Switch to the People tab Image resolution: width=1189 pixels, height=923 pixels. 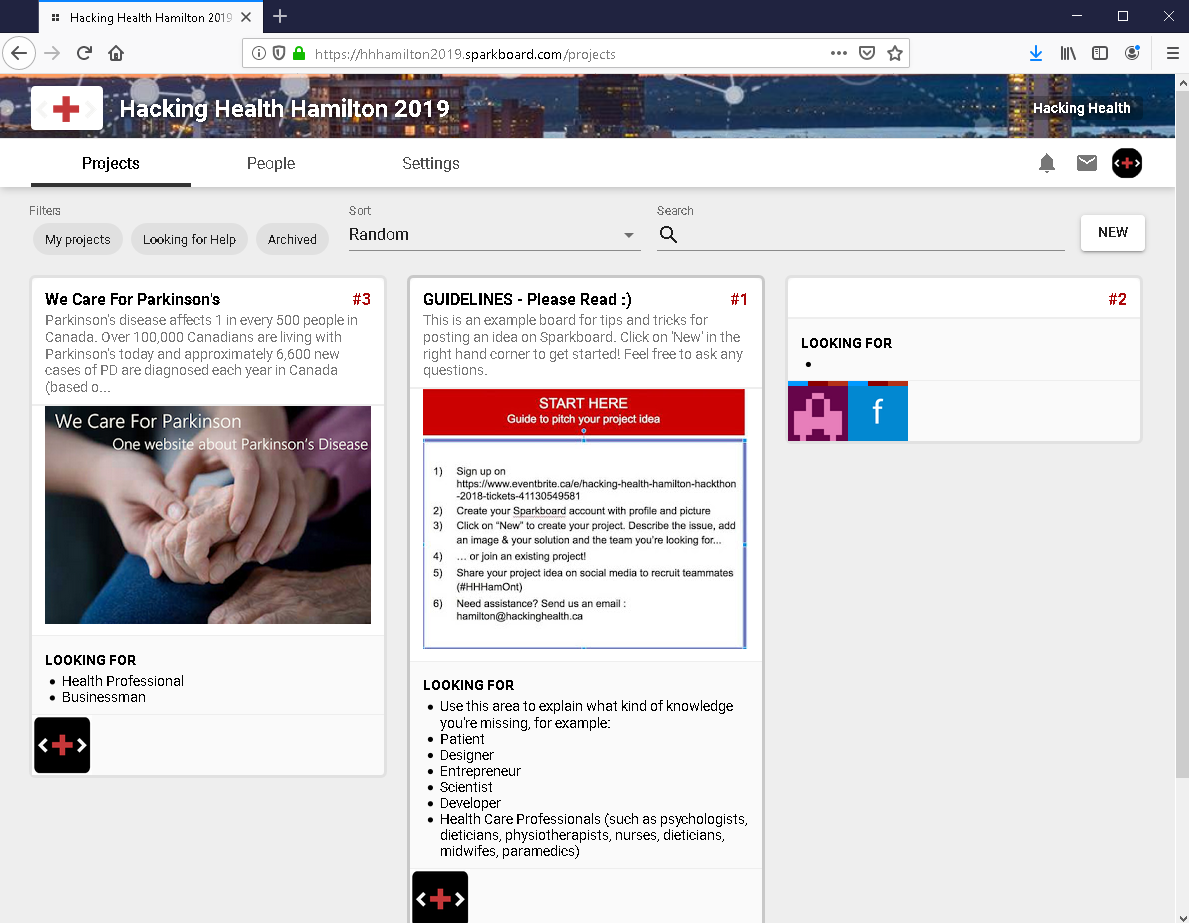point(271,163)
